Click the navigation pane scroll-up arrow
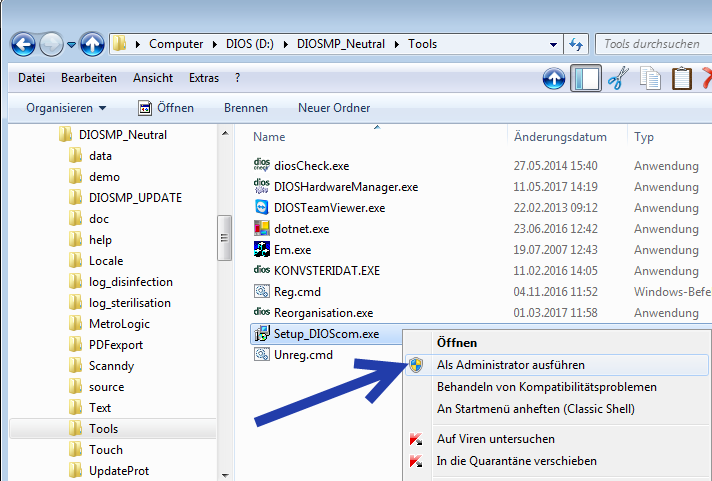This screenshot has height=481, width=712. point(225,133)
